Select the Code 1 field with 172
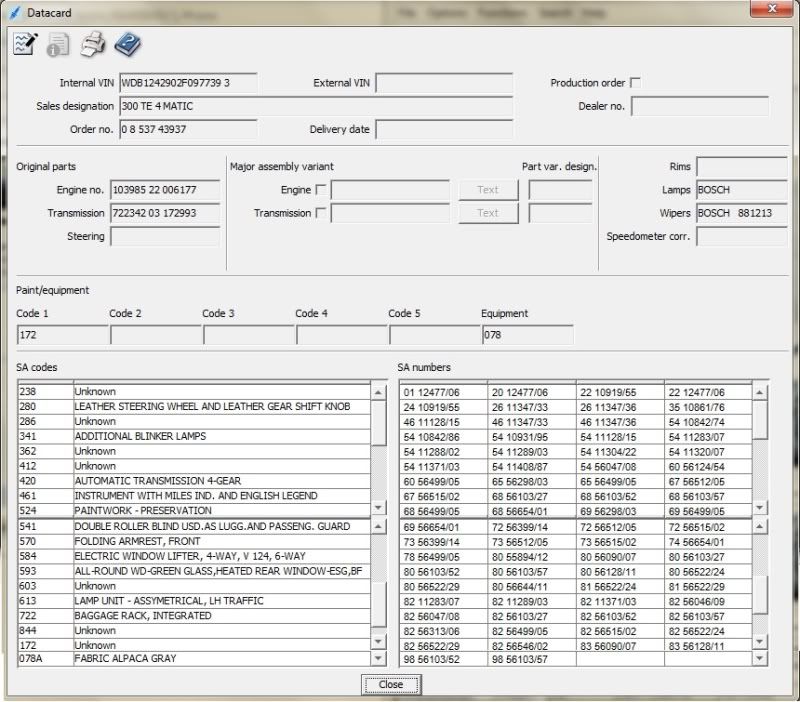This screenshot has height=702, width=800. tap(63, 335)
